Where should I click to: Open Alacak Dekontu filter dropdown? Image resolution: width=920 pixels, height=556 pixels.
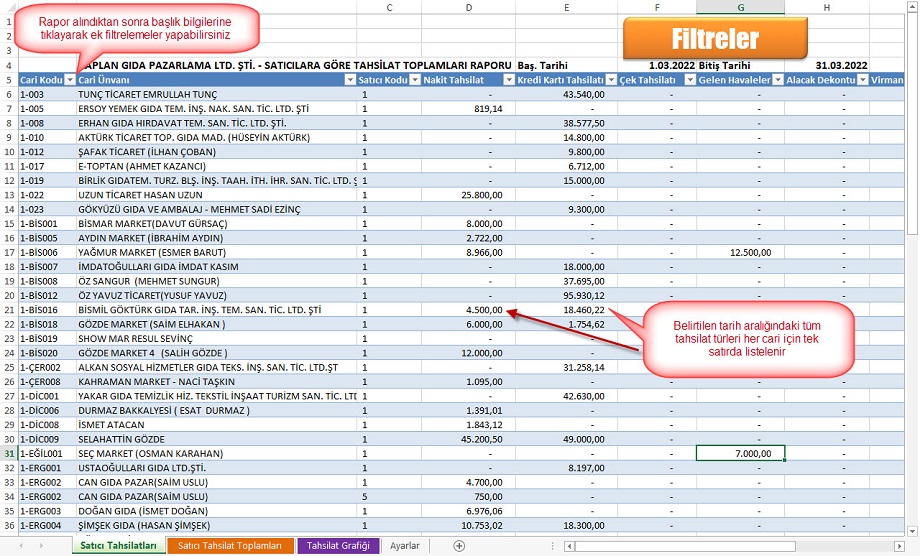(862, 80)
